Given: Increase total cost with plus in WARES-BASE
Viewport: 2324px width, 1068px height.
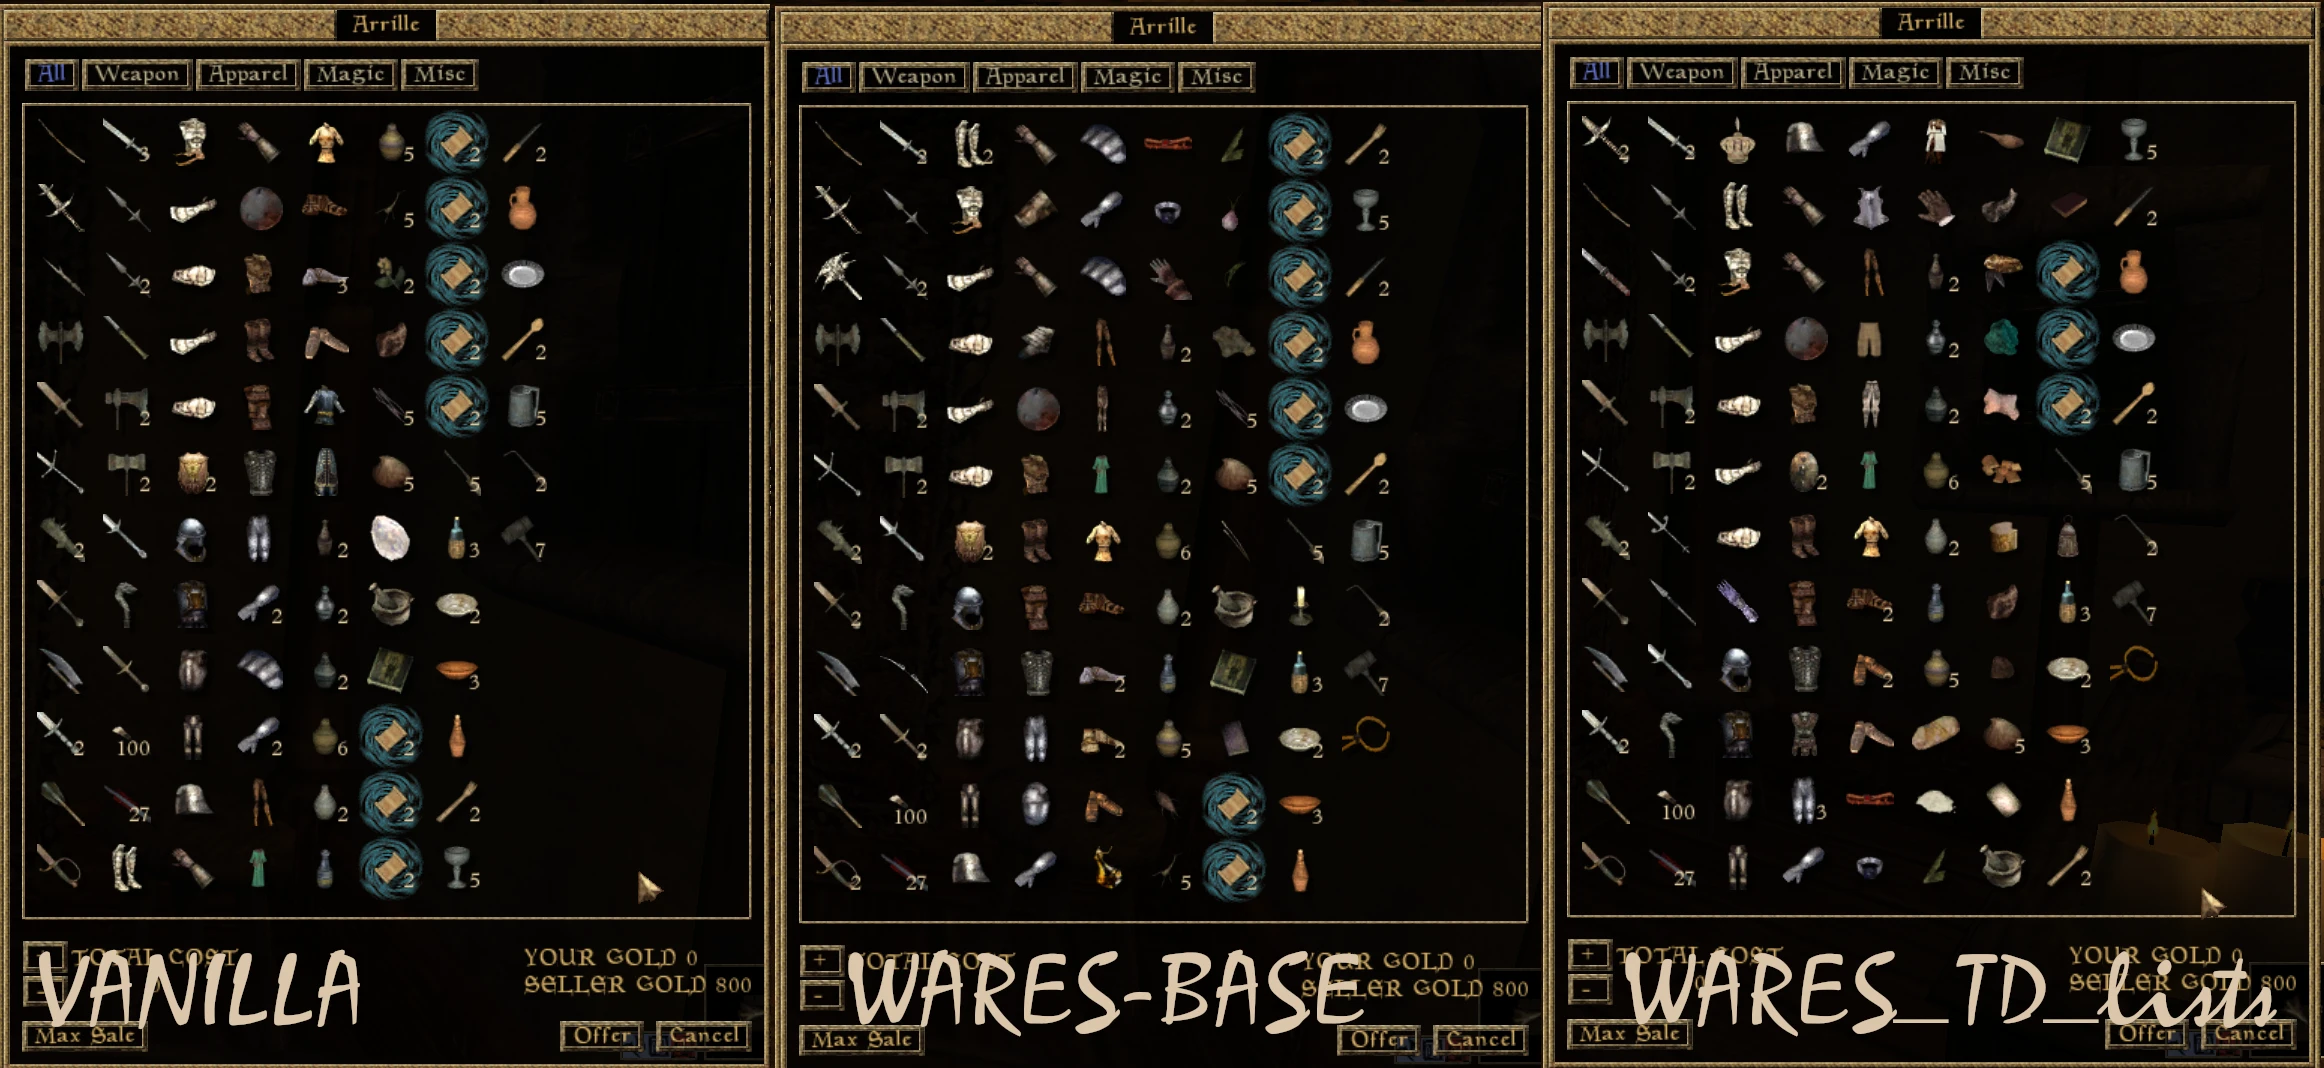Looking at the screenshot, I should (x=820, y=961).
